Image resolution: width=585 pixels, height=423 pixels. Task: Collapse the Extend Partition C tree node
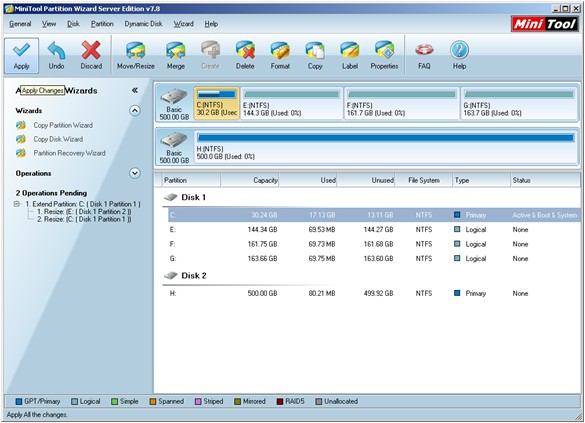point(16,204)
